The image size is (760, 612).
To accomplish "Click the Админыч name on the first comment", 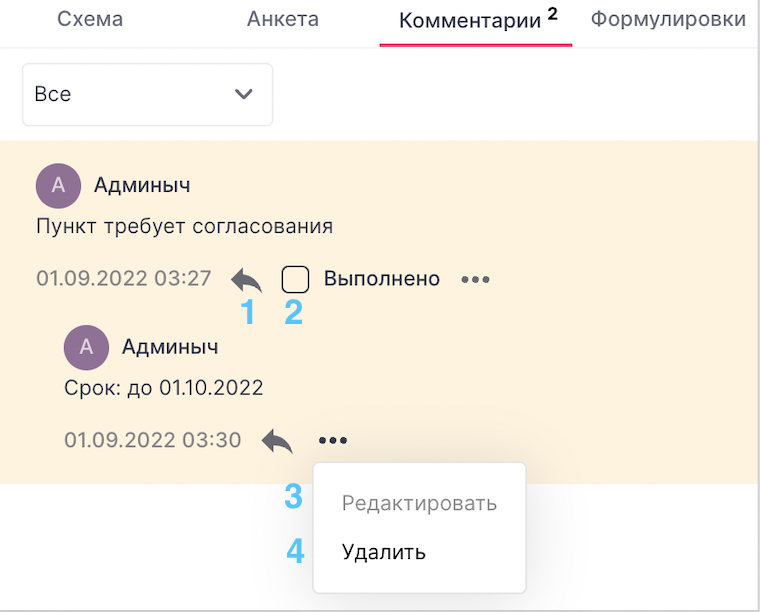I will tap(142, 186).
